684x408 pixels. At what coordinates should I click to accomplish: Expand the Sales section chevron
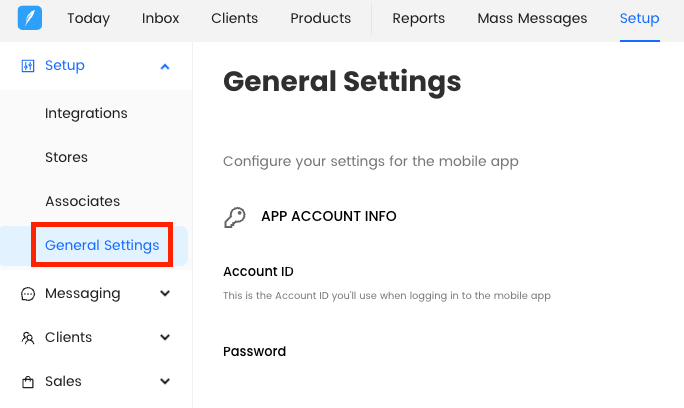[x=165, y=382]
